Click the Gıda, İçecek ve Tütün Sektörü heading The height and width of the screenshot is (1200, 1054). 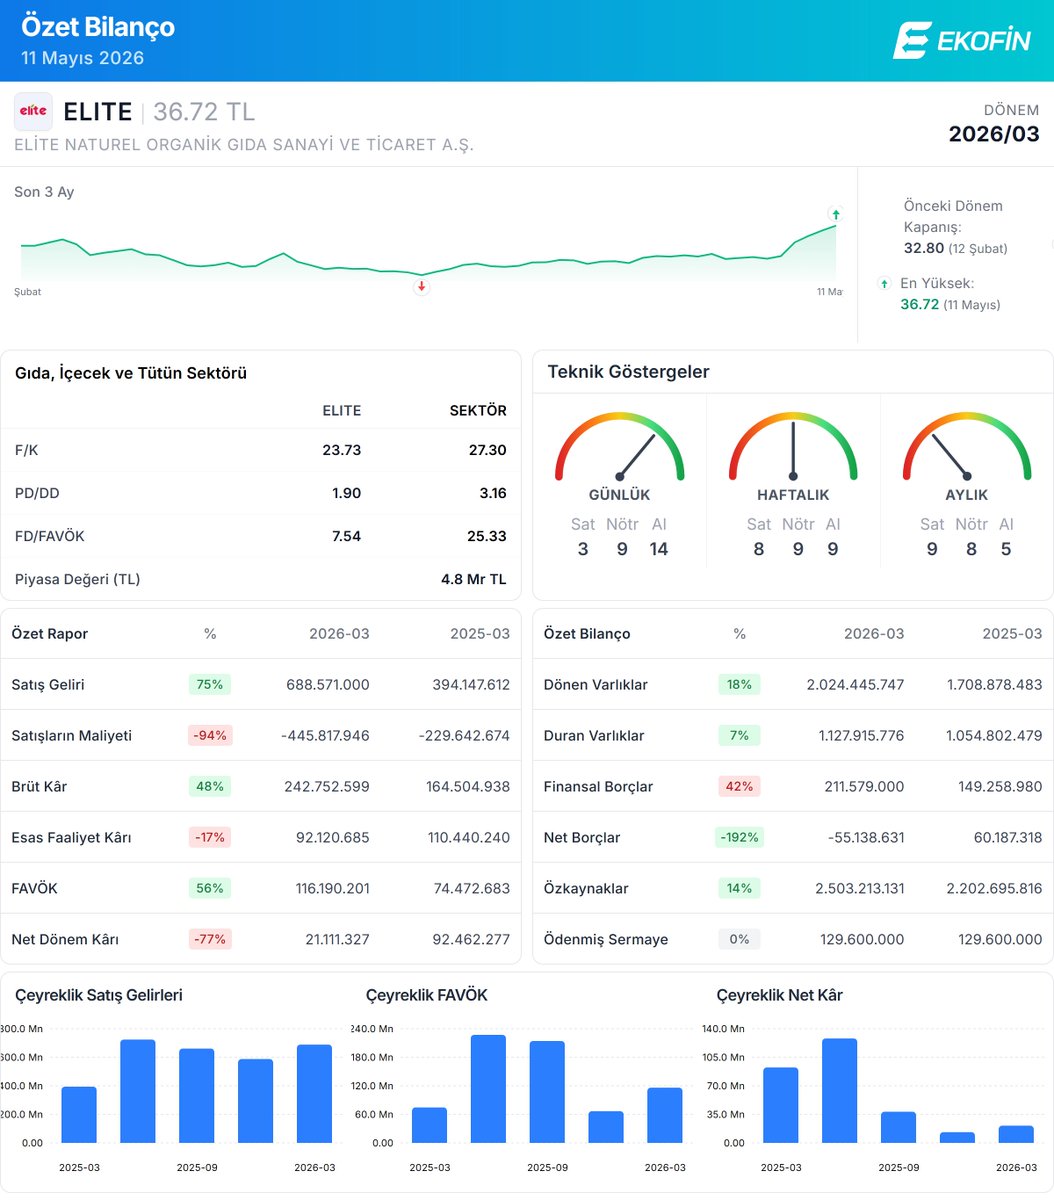click(131, 373)
